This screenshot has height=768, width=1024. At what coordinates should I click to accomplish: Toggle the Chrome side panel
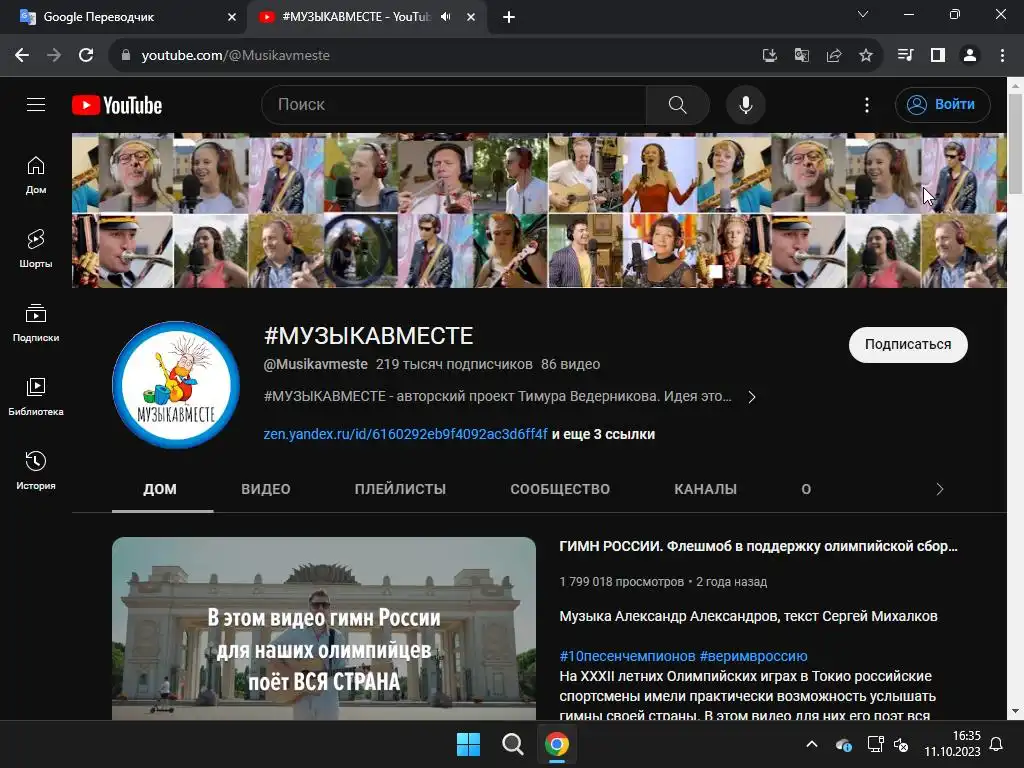(938, 56)
